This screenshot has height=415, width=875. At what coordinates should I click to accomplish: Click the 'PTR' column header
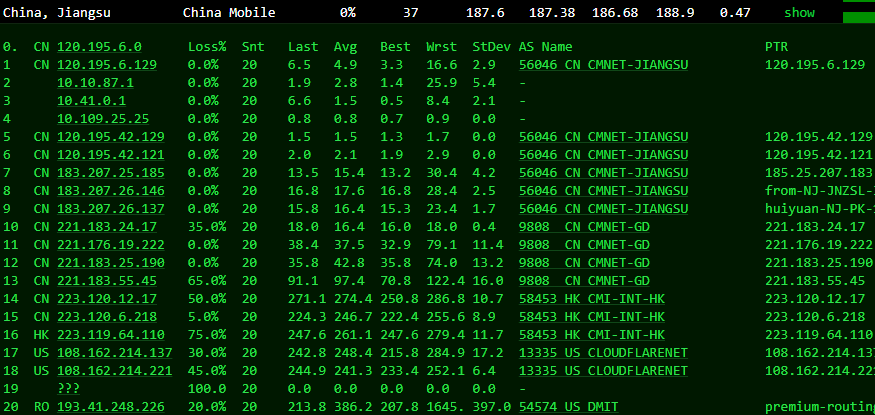[776, 47]
